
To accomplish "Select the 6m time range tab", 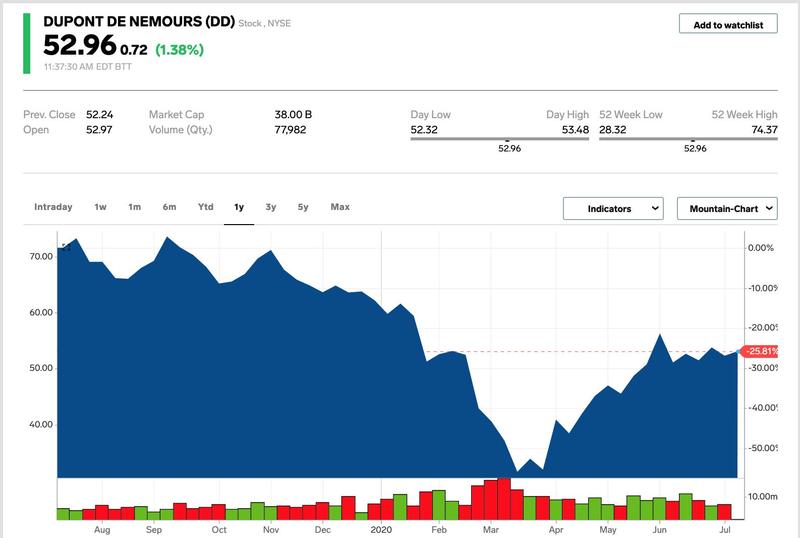I will 169,207.
